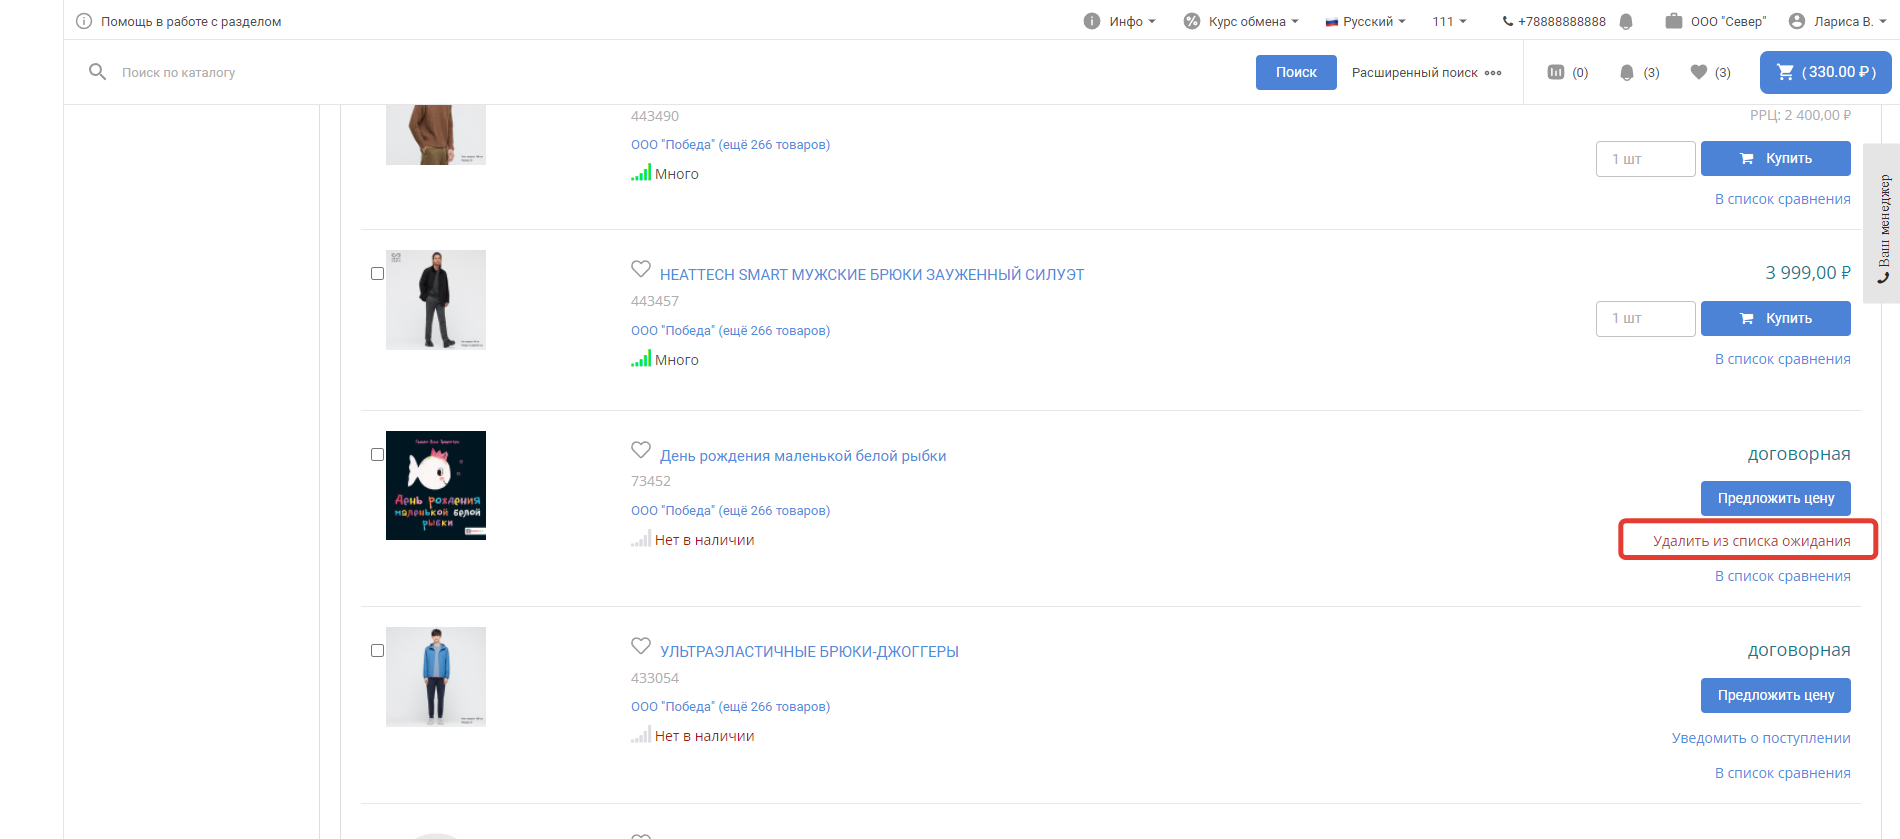Click ООО "Север" company name
This screenshot has width=1900, height=839.
pos(1728,21)
